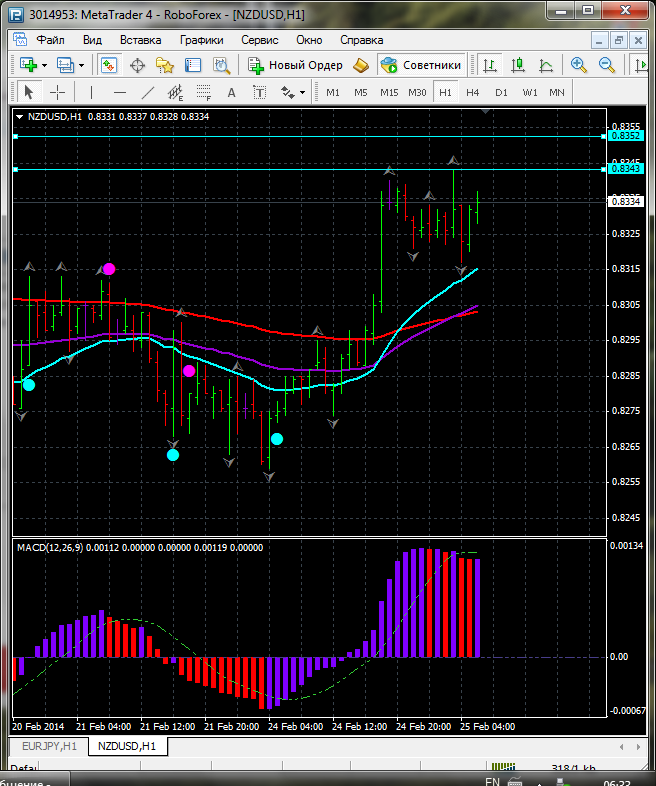Open the Вид menu
Viewport: 656px width, 786px height.
pos(92,40)
